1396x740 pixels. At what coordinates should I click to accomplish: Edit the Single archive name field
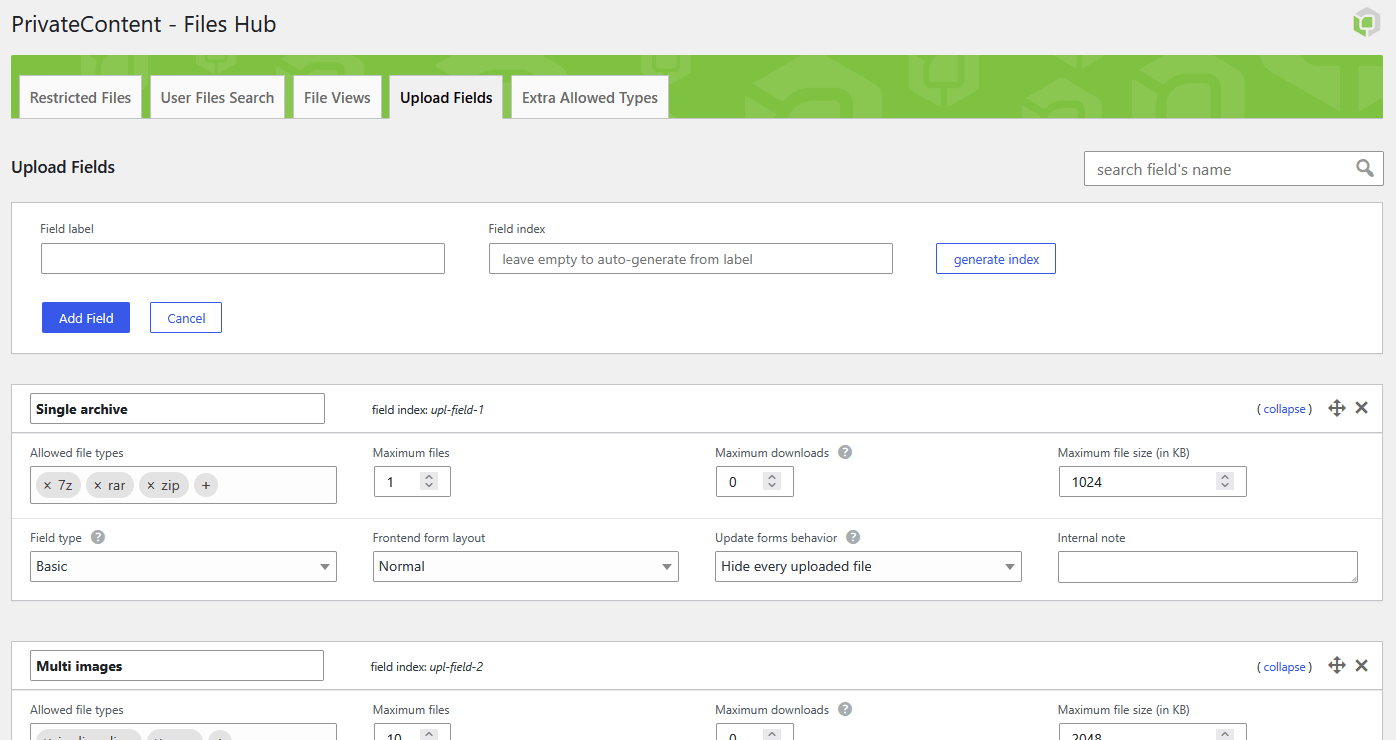point(178,408)
